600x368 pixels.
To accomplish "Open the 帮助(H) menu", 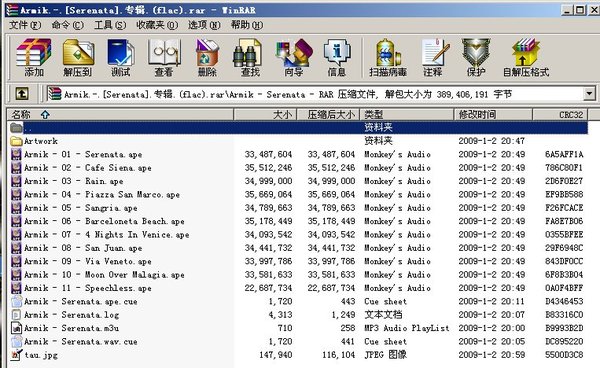I will coord(247,25).
